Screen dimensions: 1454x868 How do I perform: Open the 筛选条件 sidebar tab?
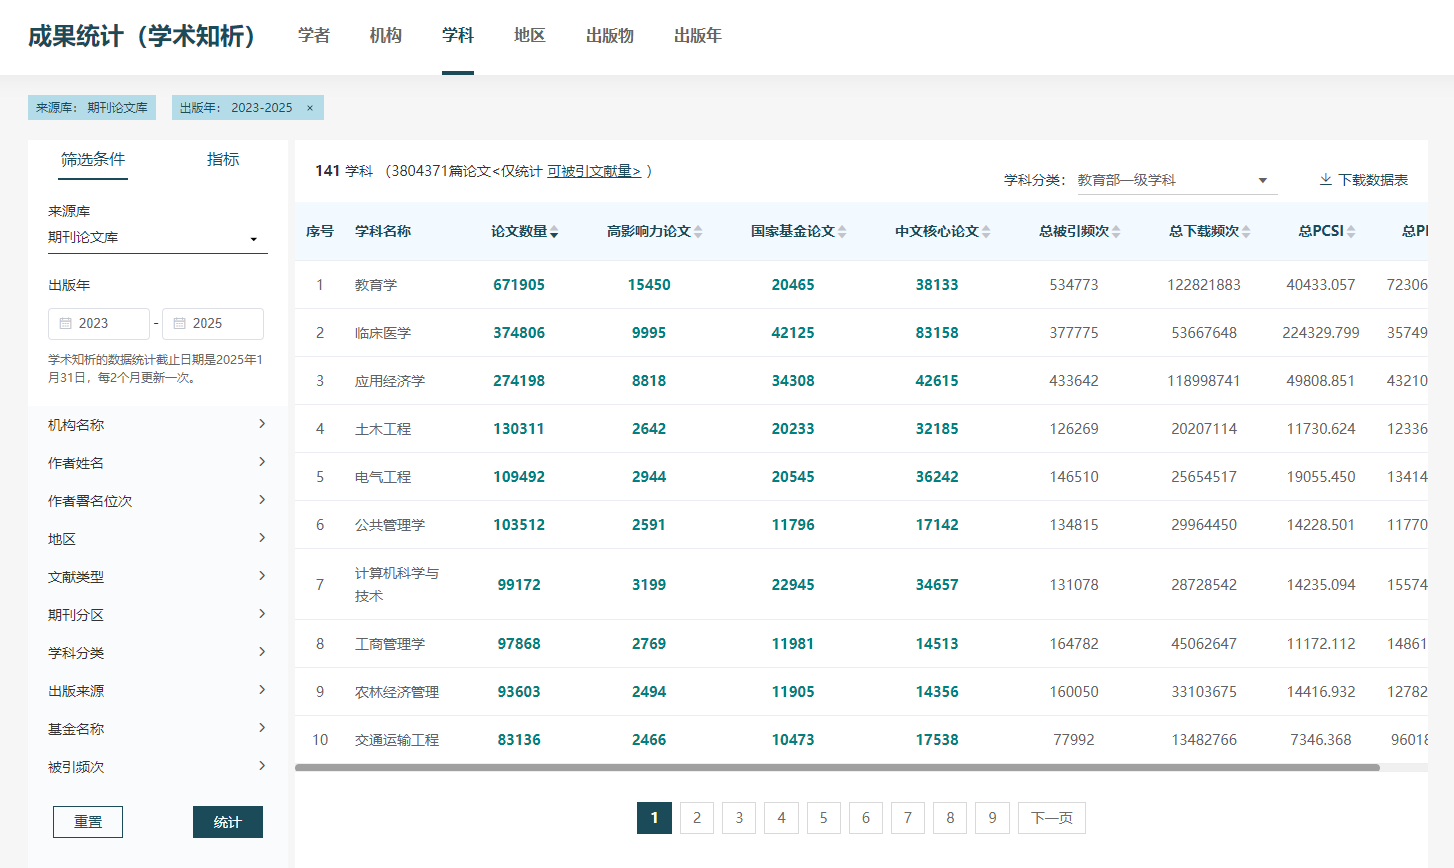[93, 160]
